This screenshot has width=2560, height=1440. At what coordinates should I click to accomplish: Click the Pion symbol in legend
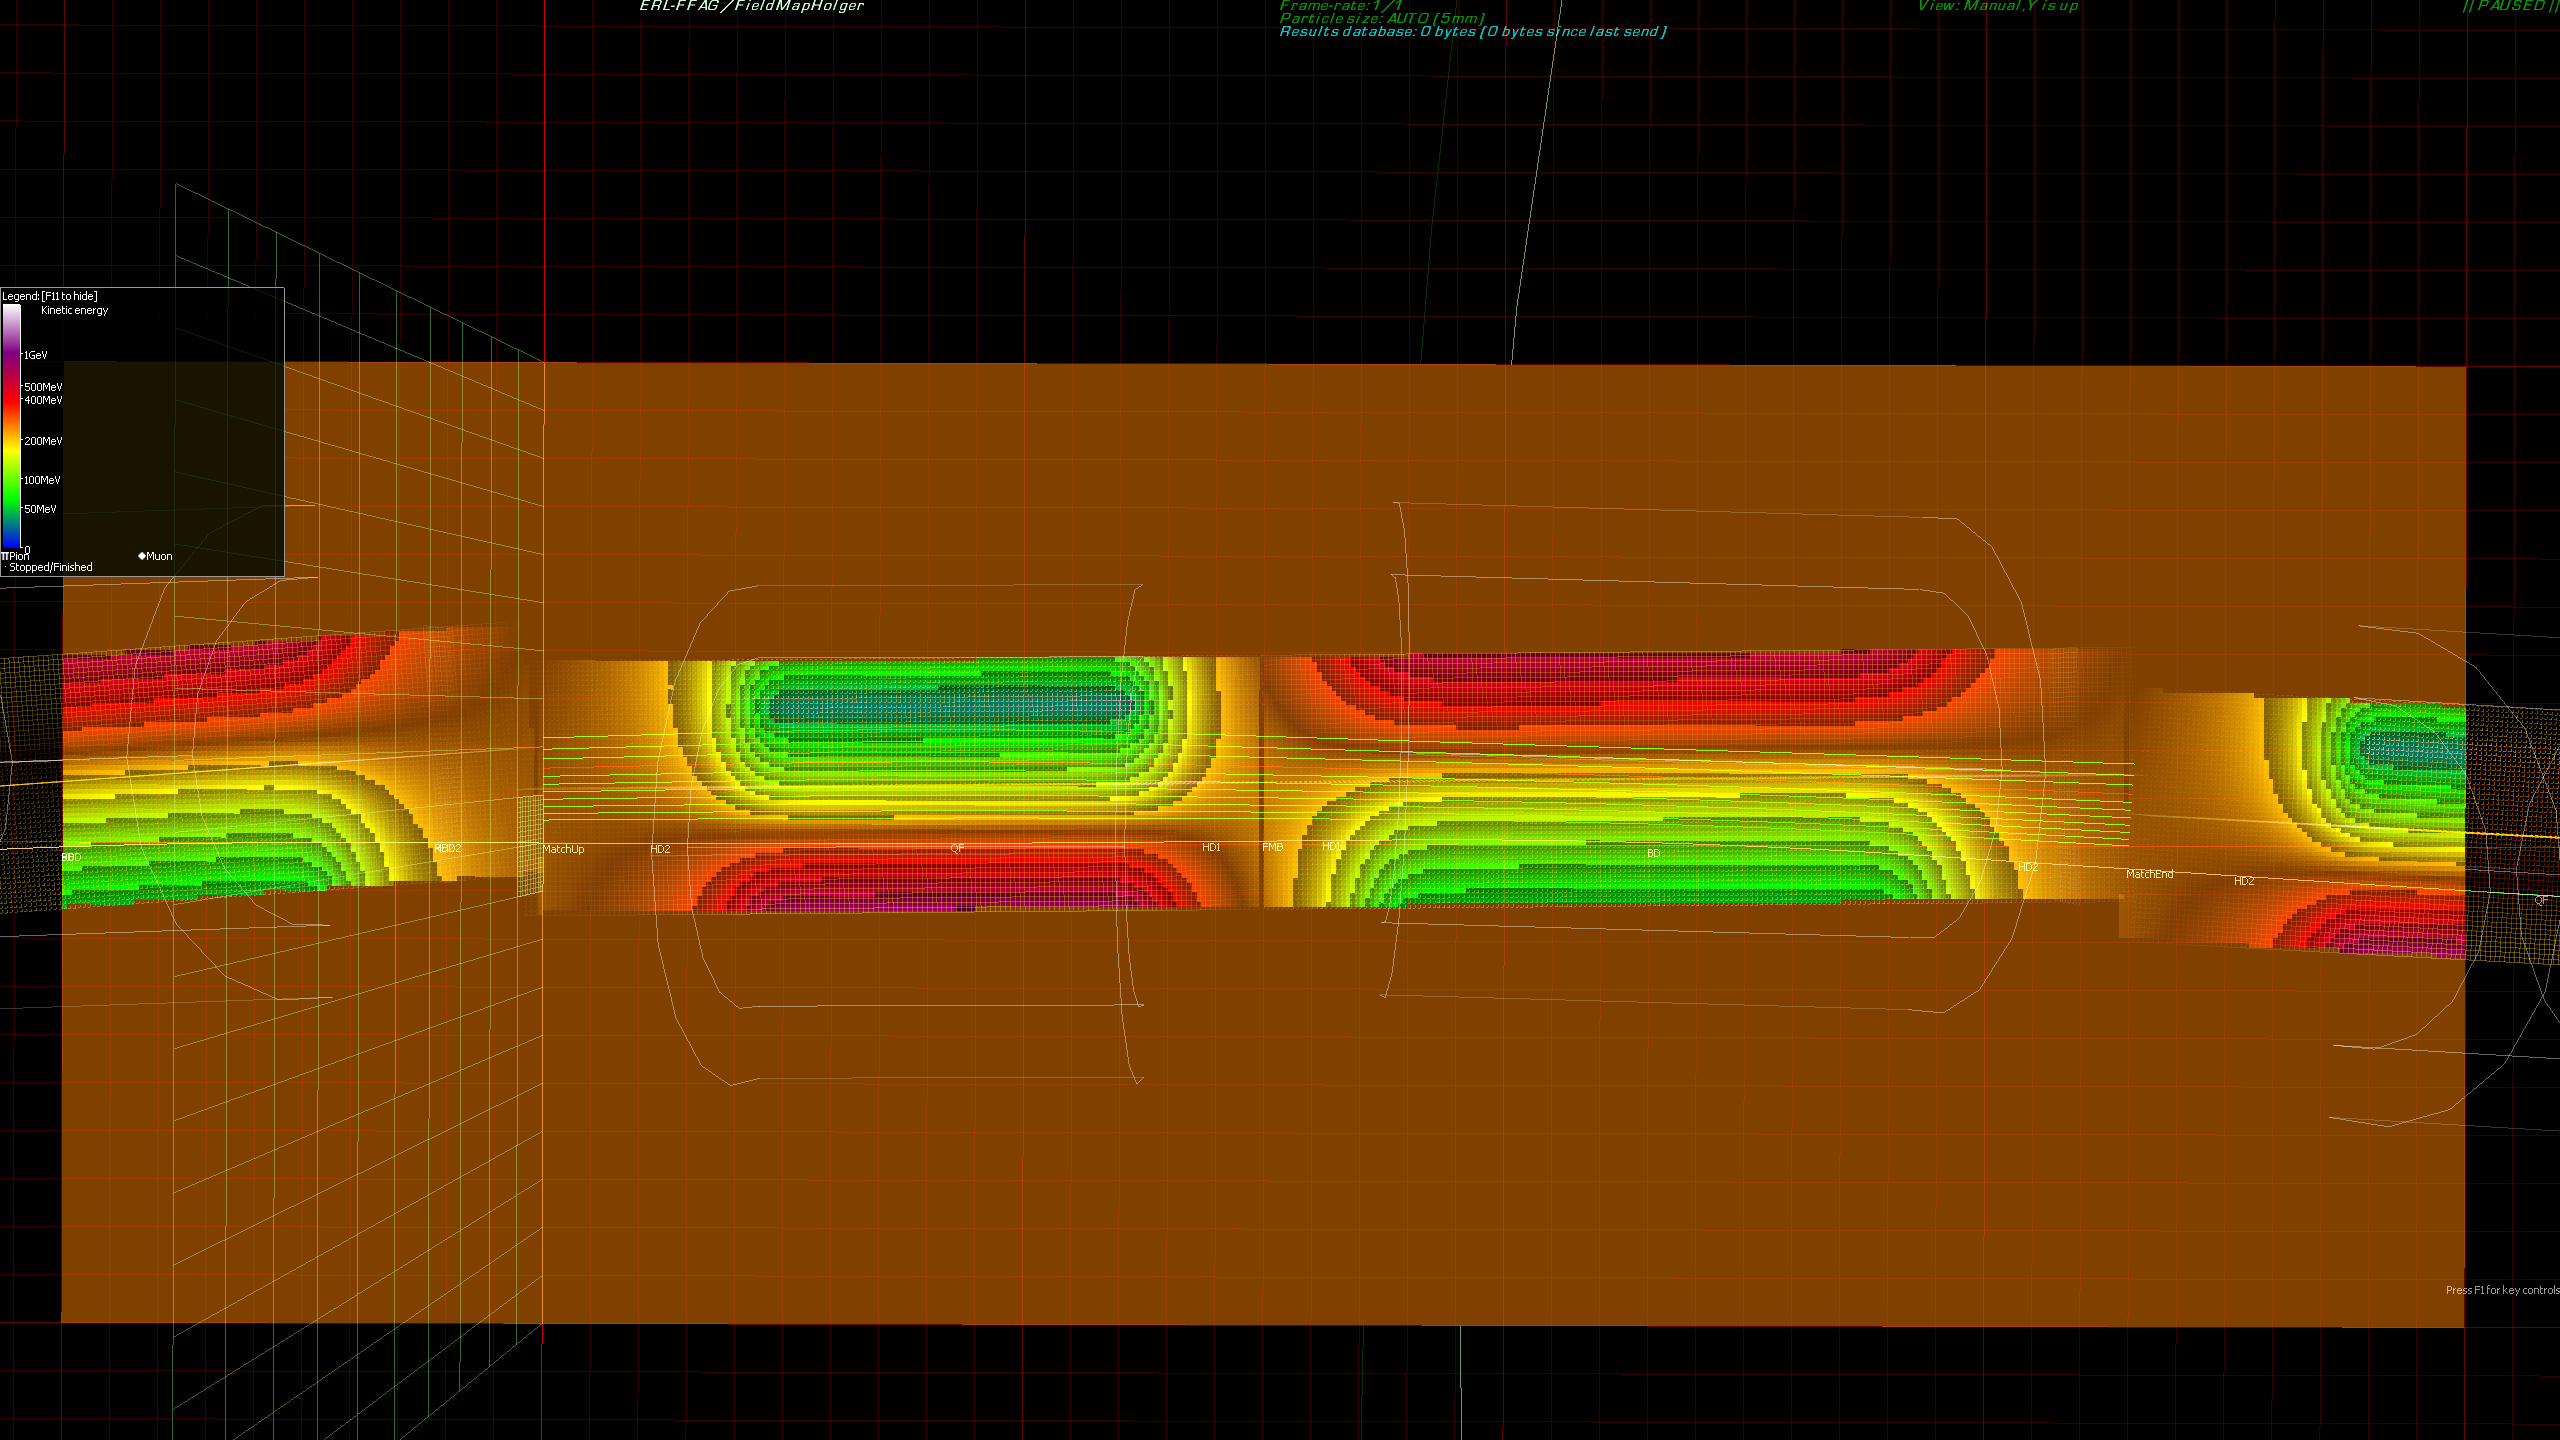click(x=5, y=556)
